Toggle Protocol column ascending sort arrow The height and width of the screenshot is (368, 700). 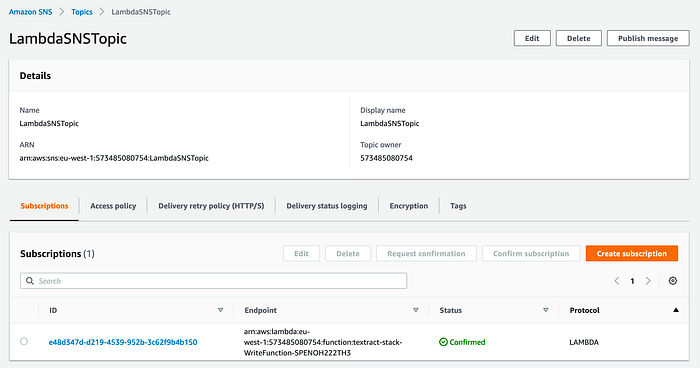[x=676, y=310]
